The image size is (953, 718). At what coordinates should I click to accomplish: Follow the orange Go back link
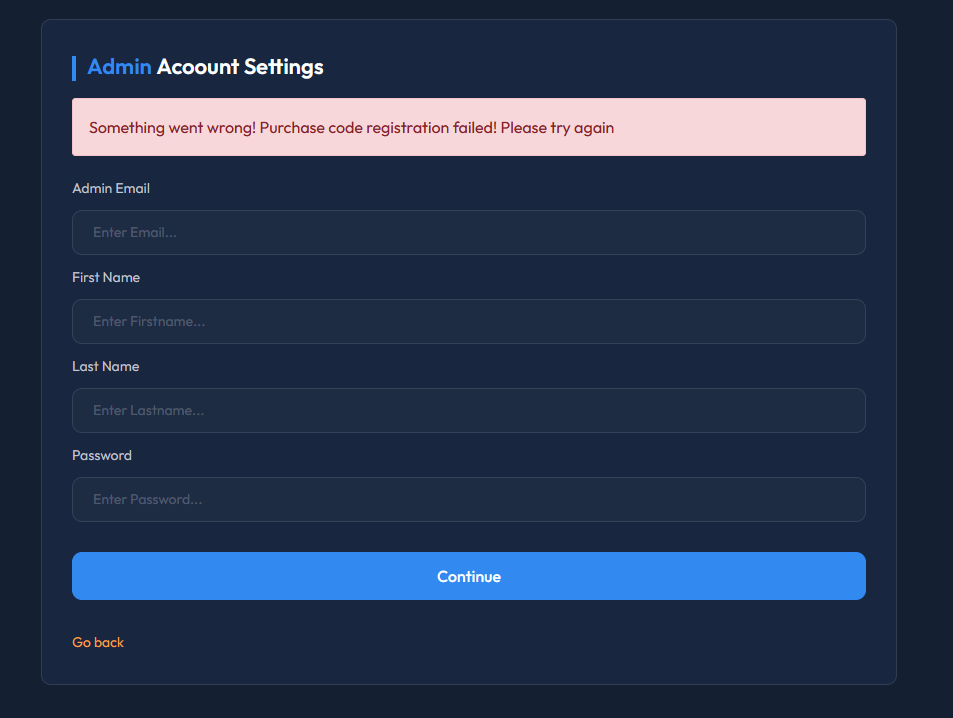coord(98,642)
